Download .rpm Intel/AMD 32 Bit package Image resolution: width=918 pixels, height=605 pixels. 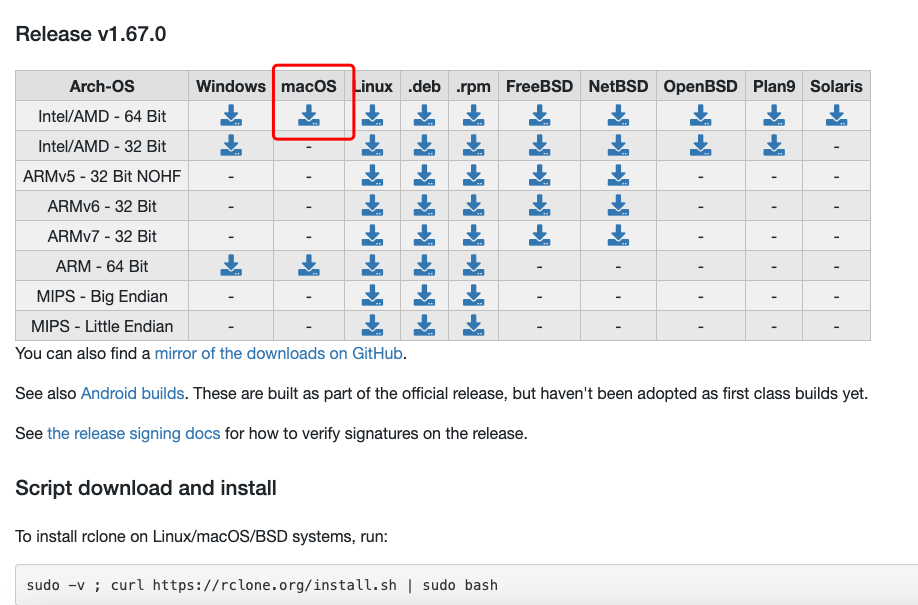[474, 145]
